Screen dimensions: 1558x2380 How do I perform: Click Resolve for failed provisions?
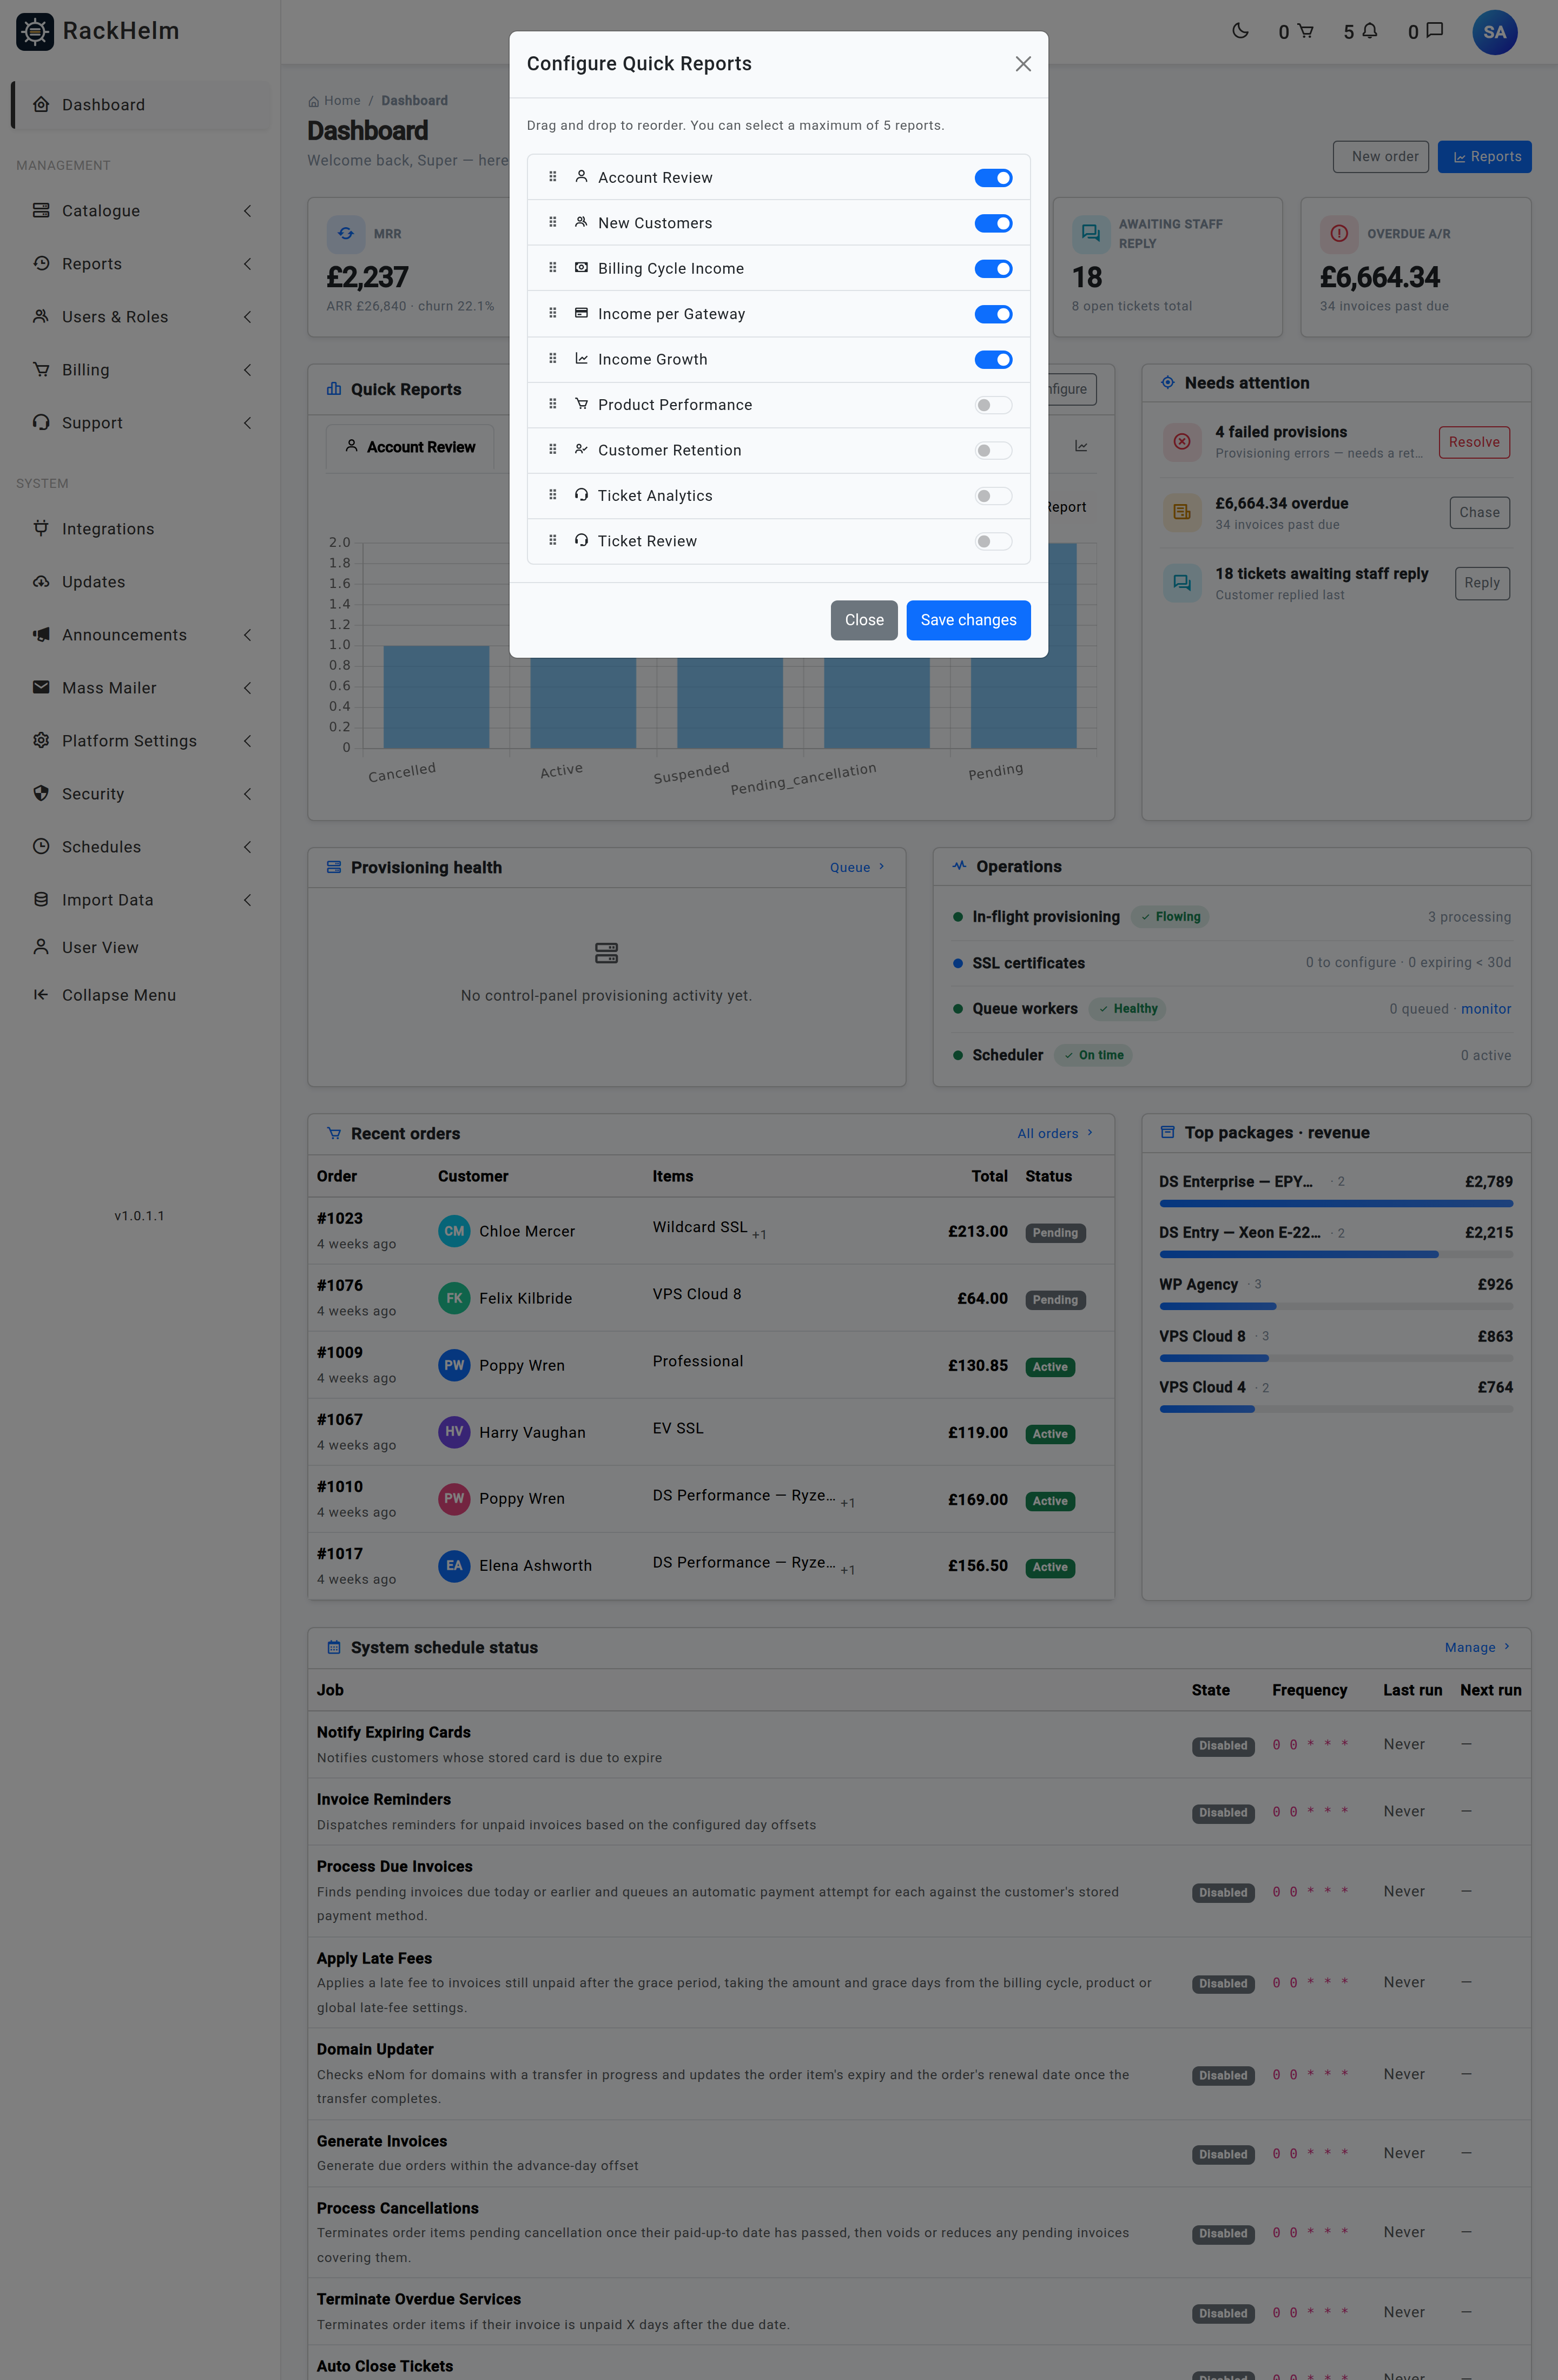click(1473, 442)
